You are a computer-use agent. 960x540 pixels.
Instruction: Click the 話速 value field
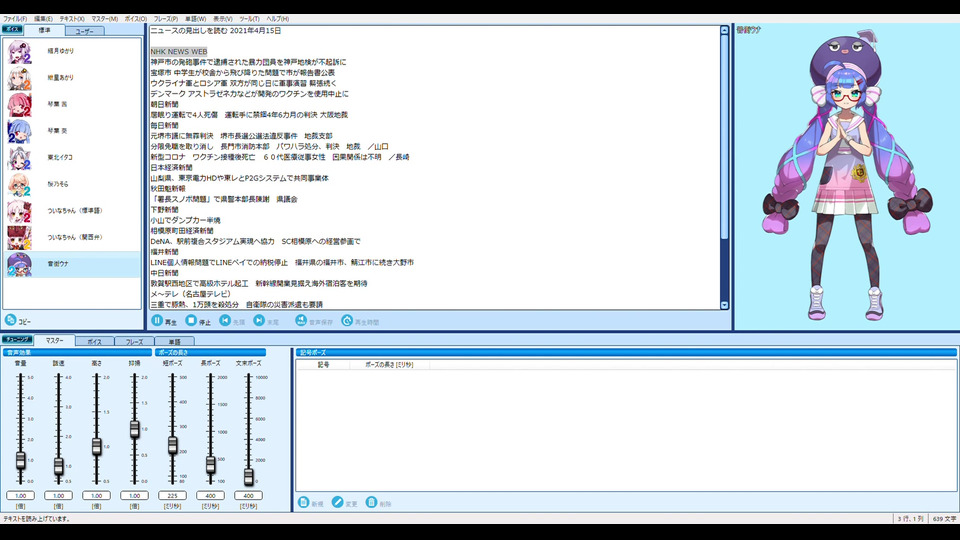point(58,495)
